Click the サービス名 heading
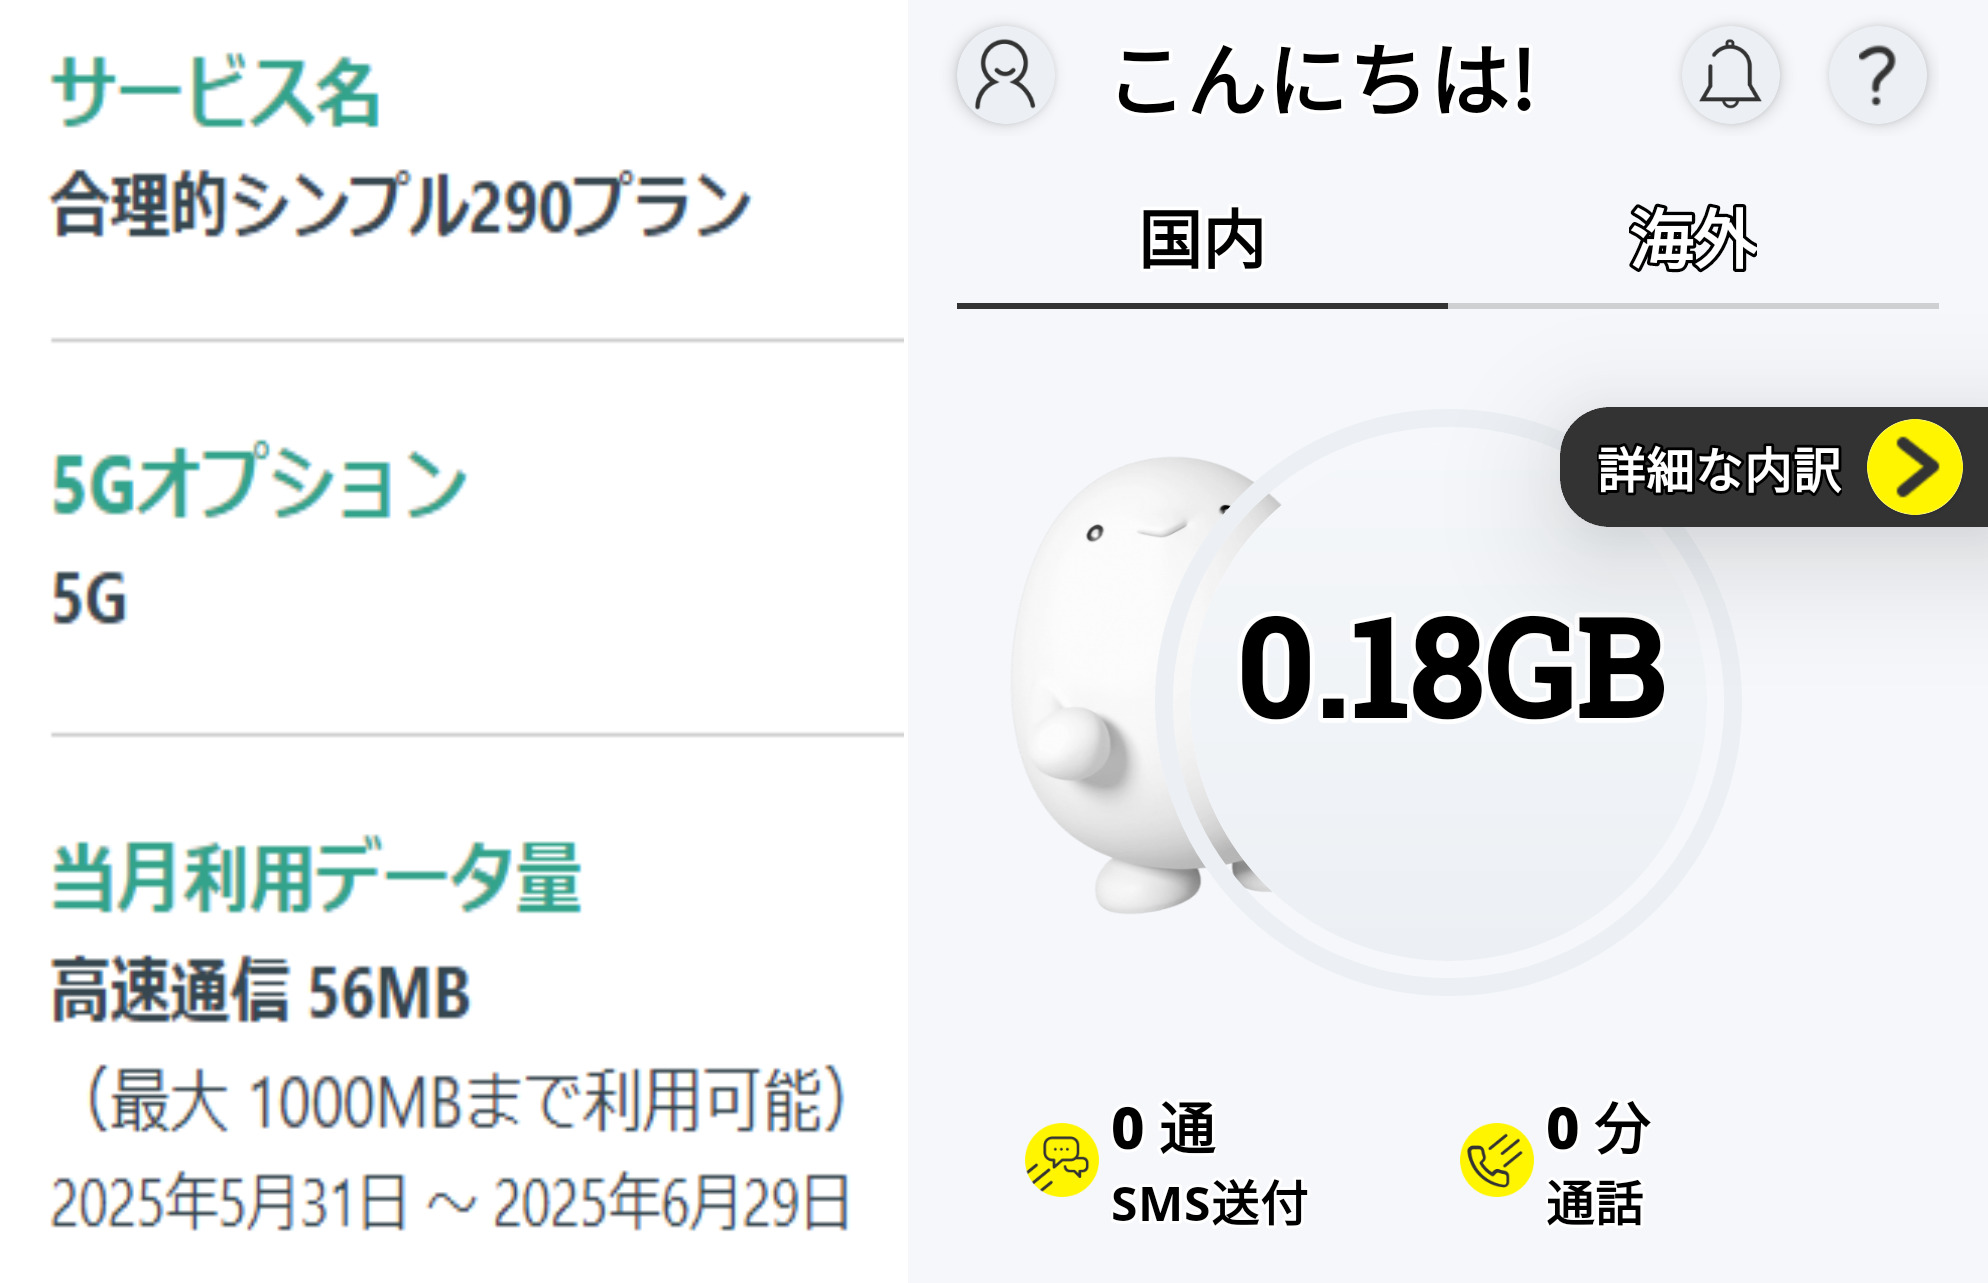The height and width of the screenshot is (1283, 1988). coord(216,92)
